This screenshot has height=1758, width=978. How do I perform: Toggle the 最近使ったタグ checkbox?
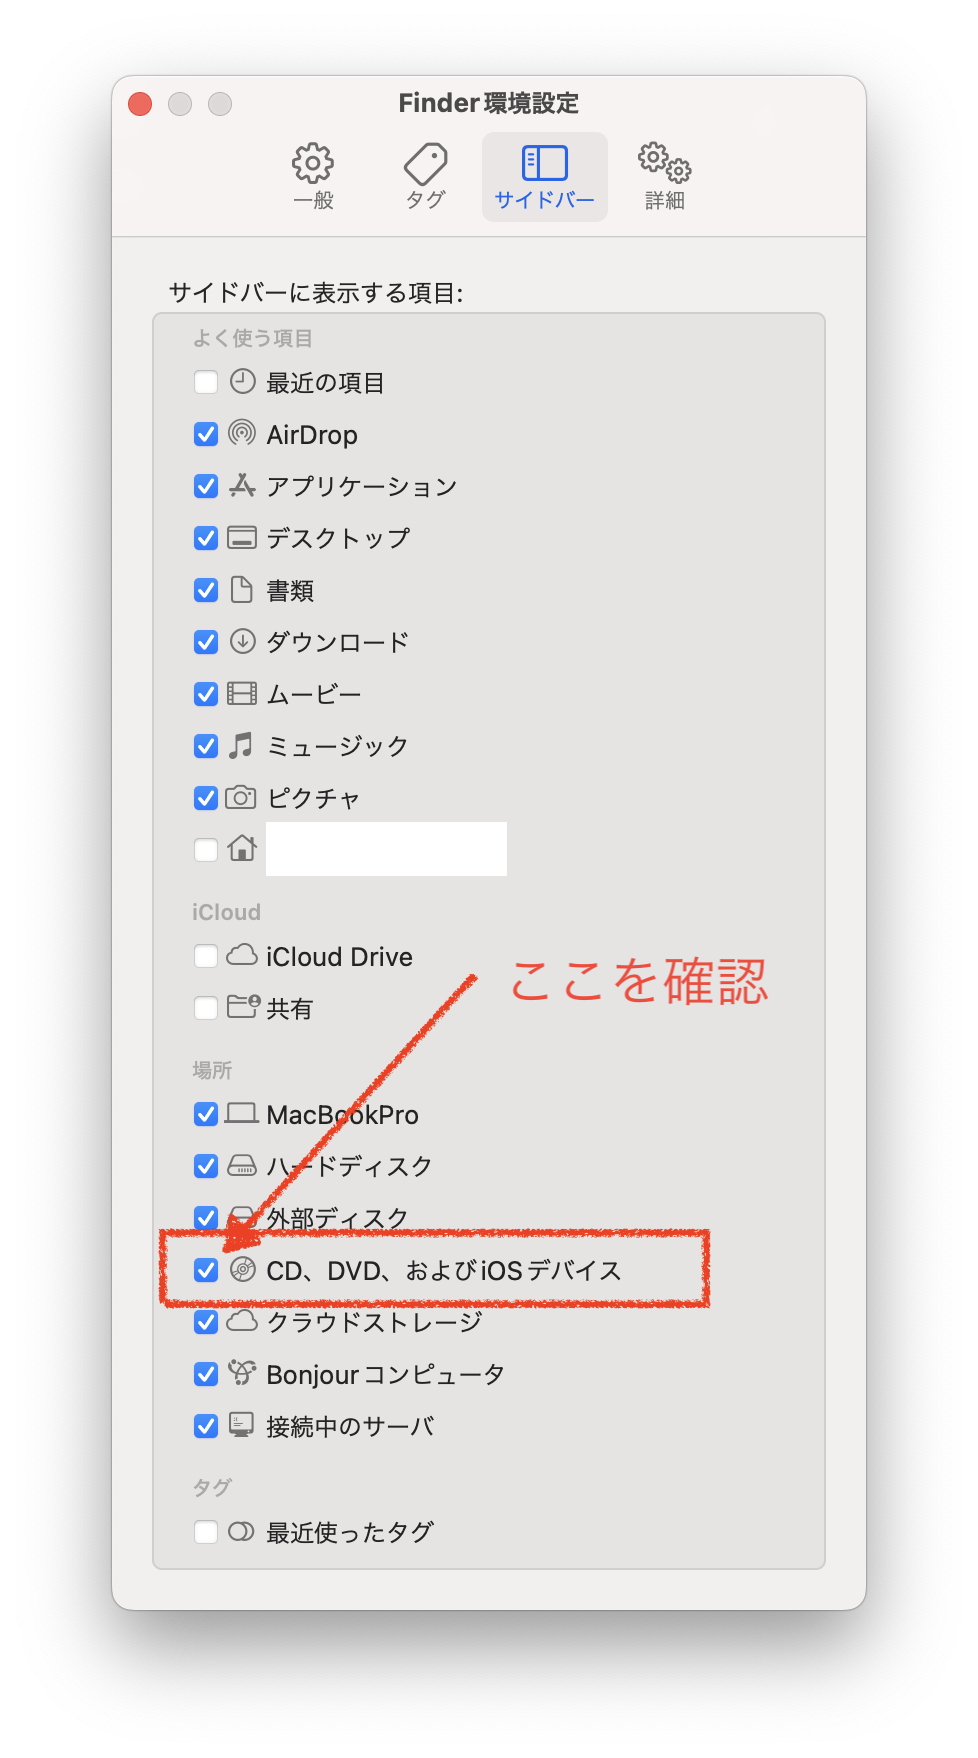[x=206, y=1531]
